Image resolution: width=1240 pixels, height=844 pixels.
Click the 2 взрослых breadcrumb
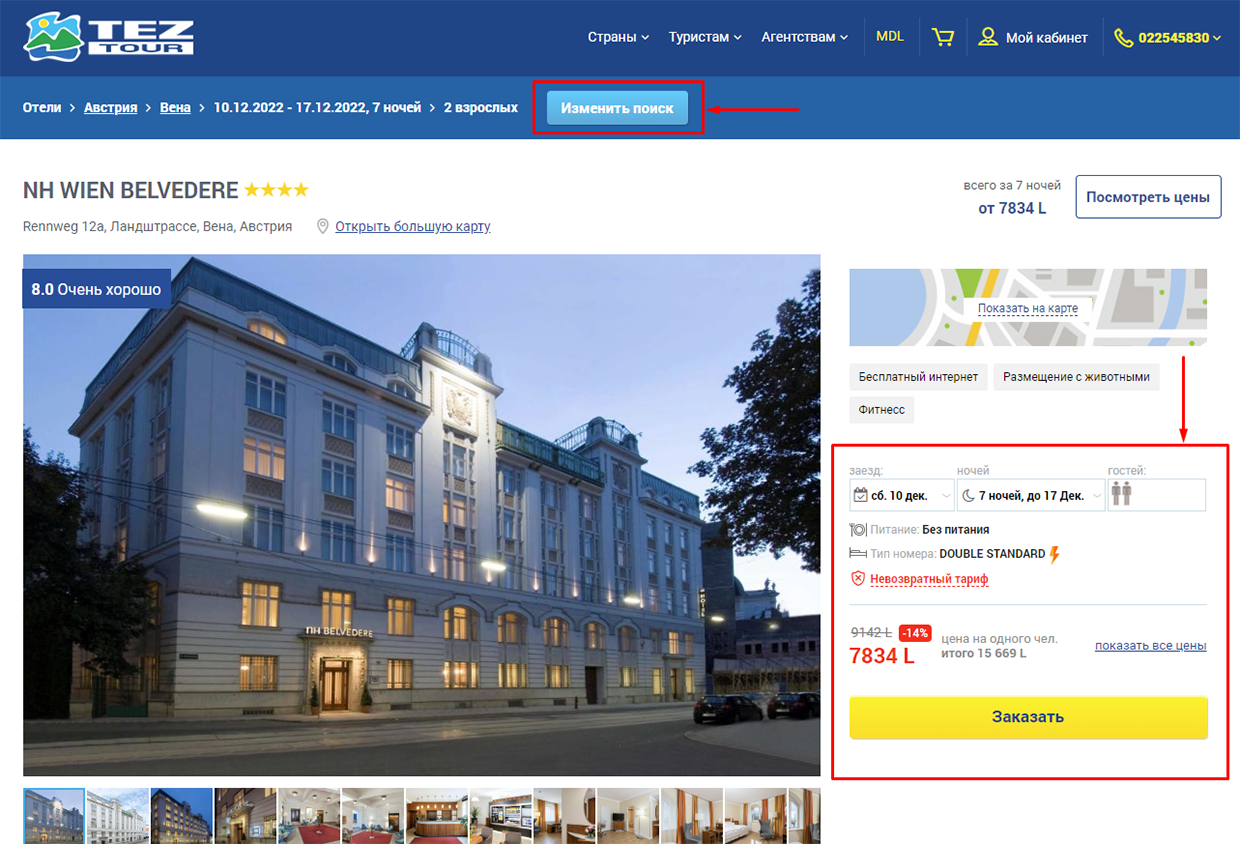point(481,107)
